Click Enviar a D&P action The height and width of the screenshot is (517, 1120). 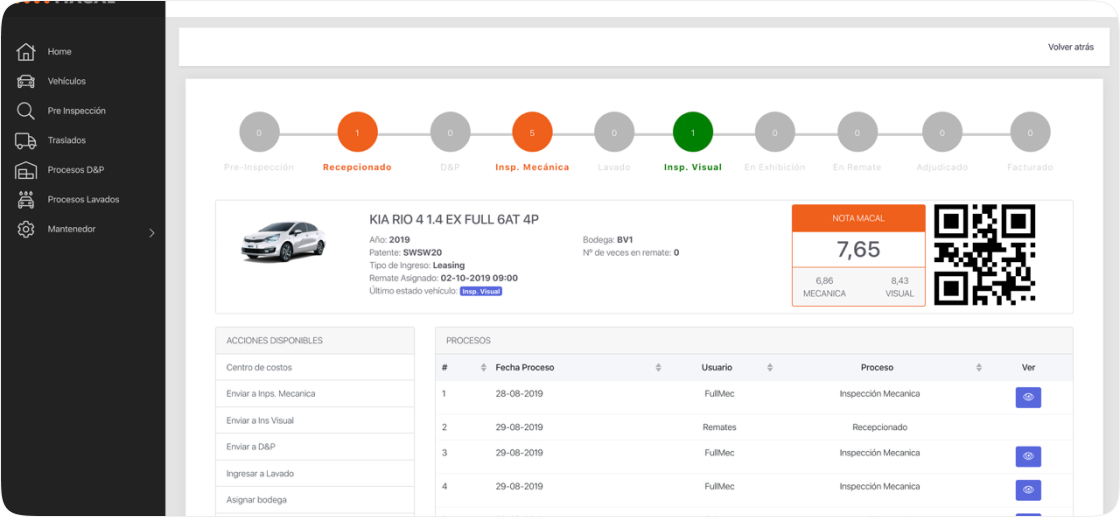315,446
